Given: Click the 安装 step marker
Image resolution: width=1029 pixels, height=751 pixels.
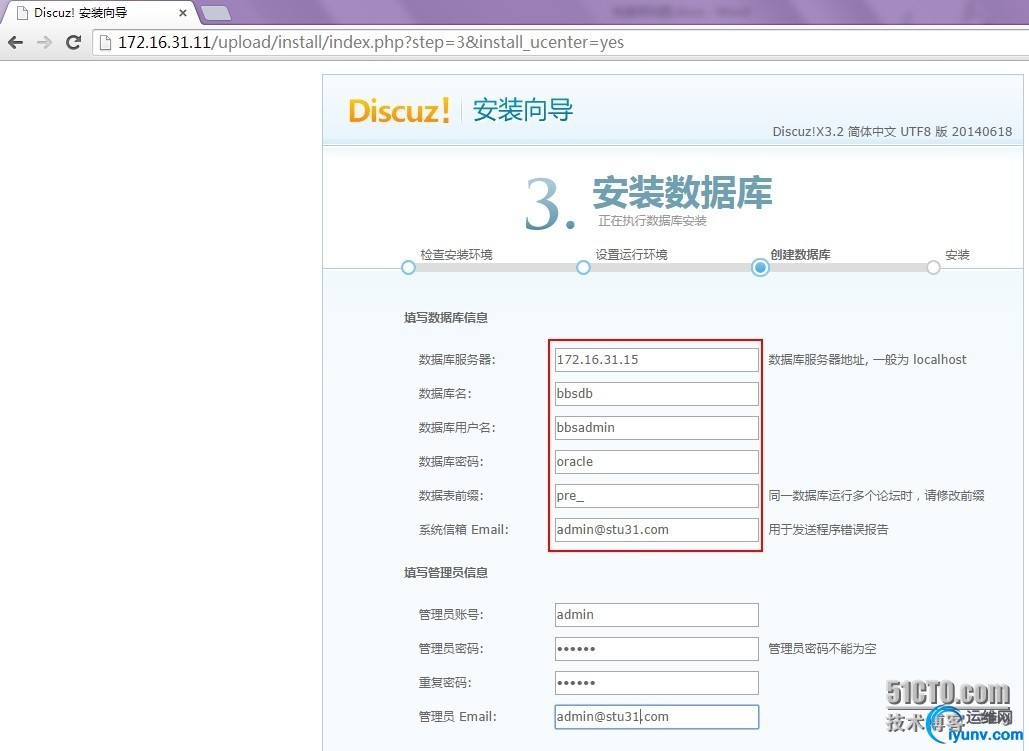Looking at the screenshot, I should (933, 268).
